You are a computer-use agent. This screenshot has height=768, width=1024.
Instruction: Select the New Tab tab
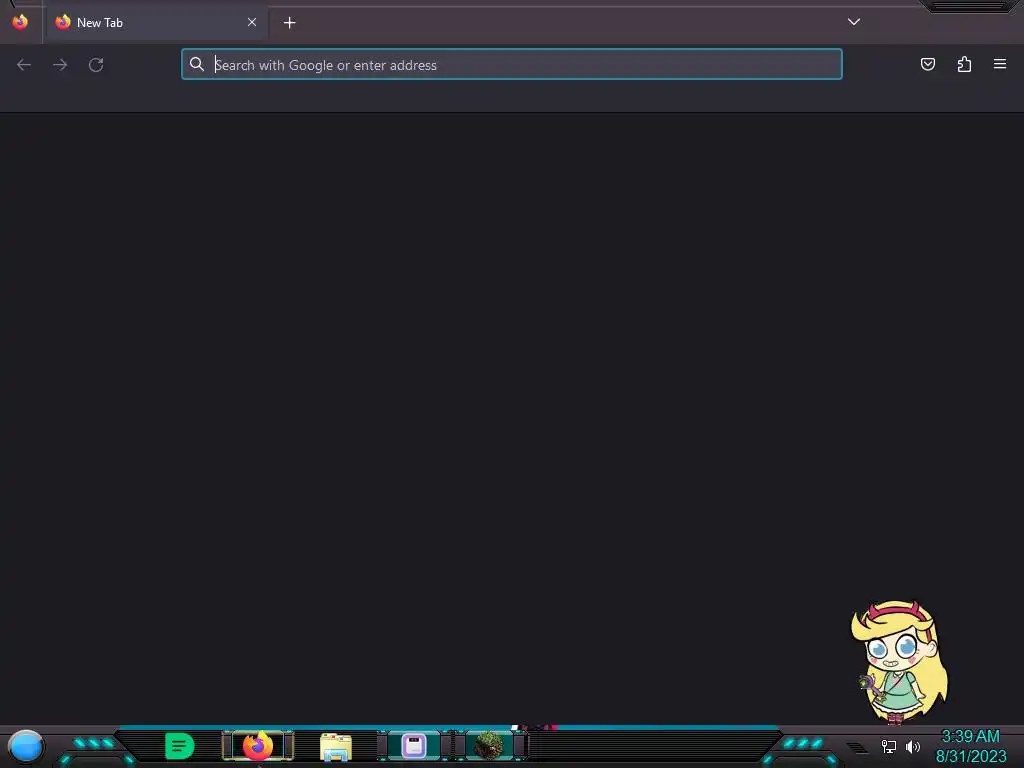pyautogui.click(x=156, y=23)
